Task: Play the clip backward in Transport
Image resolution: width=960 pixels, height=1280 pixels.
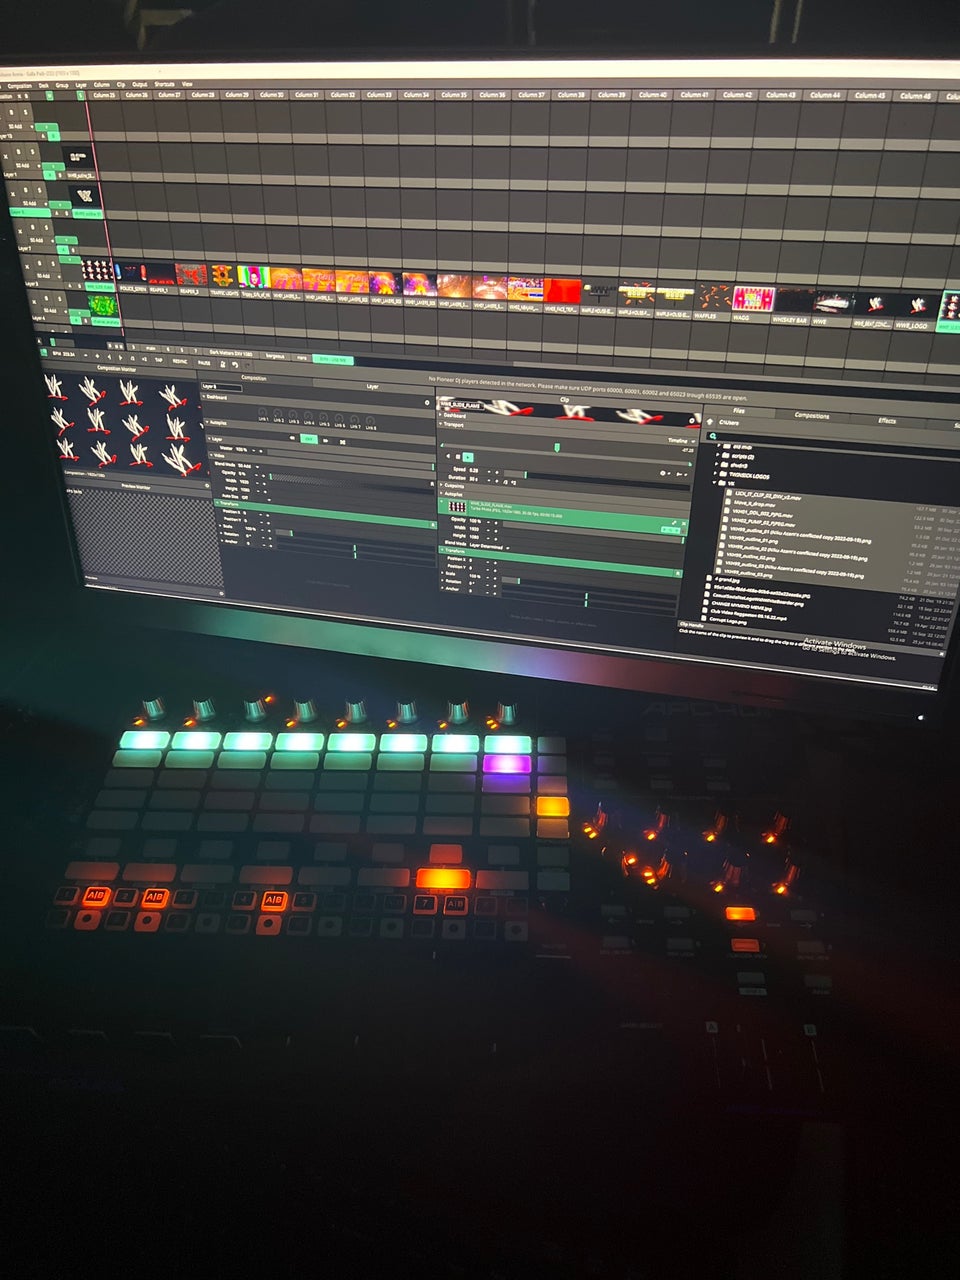Action: [x=448, y=456]
